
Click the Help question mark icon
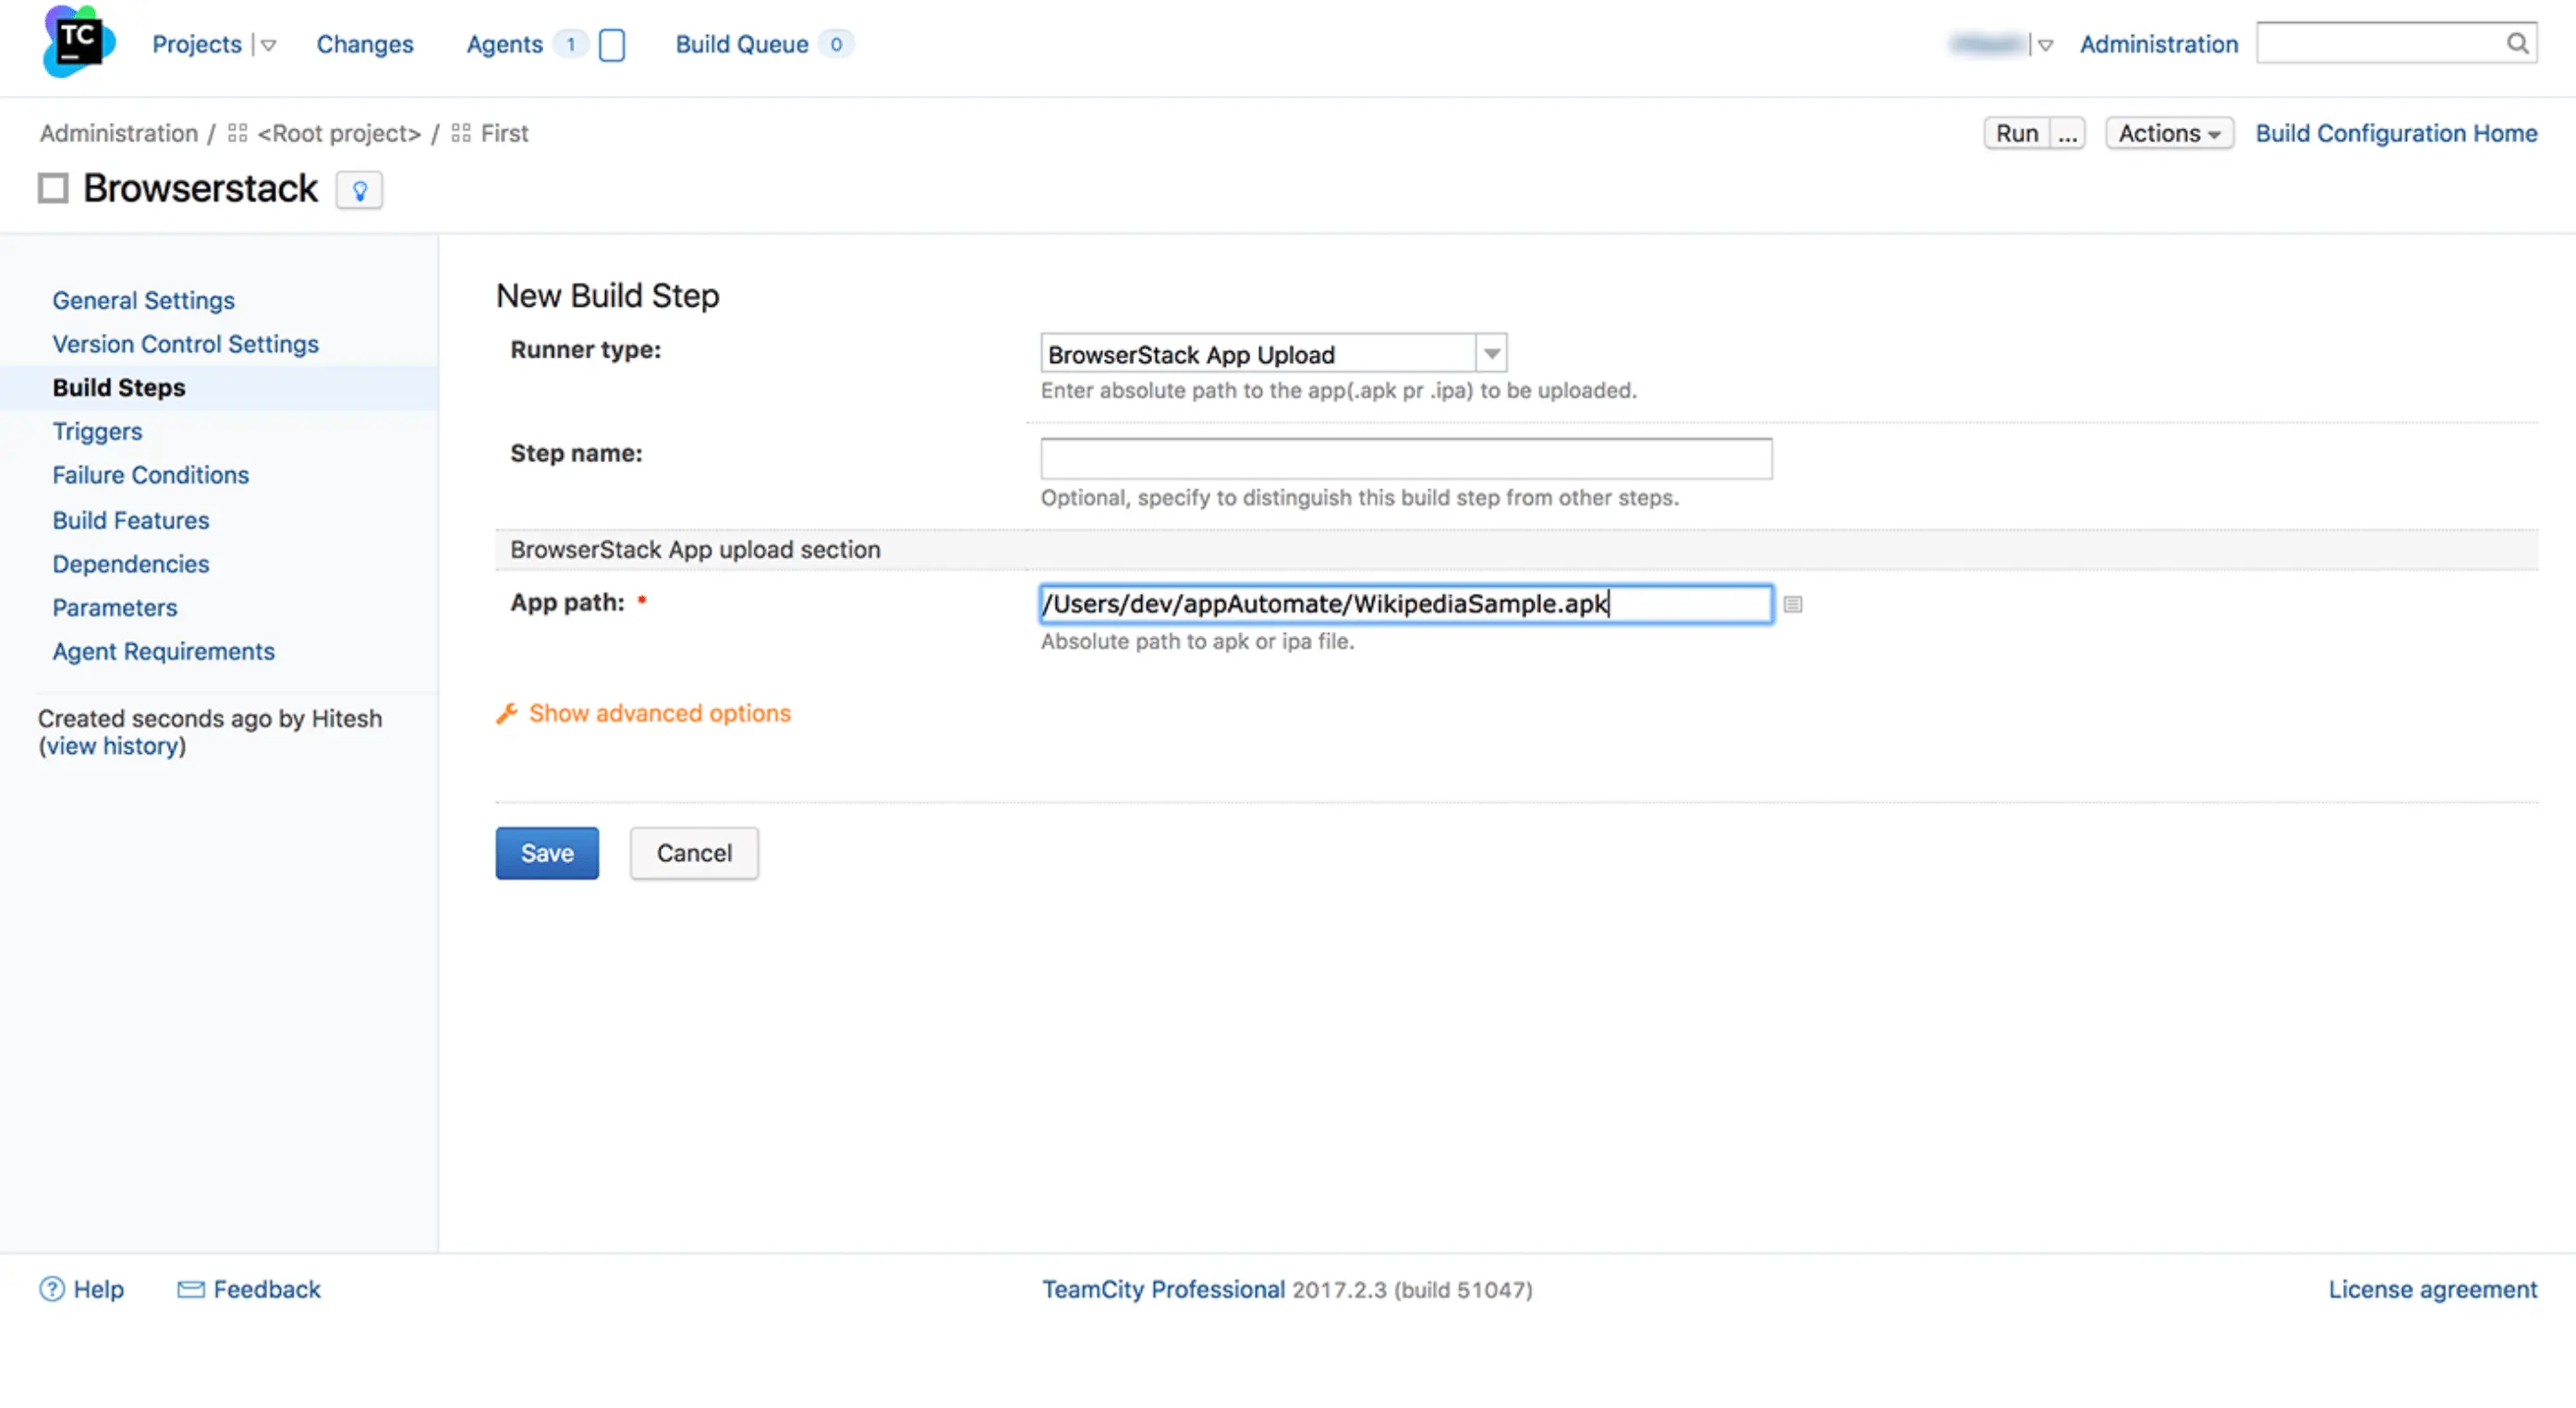click(51, 1289)
